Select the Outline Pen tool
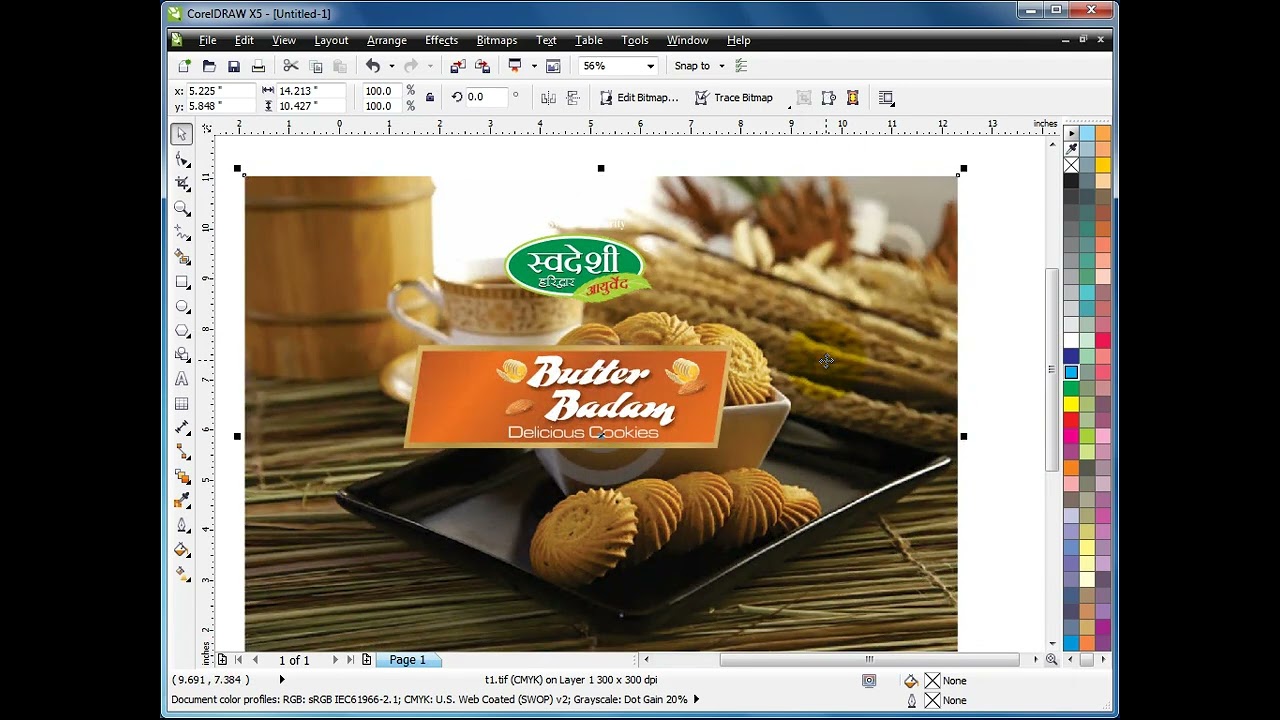Screen dimensions: 1280x720 pyautogui.click(x=182, y=526)
